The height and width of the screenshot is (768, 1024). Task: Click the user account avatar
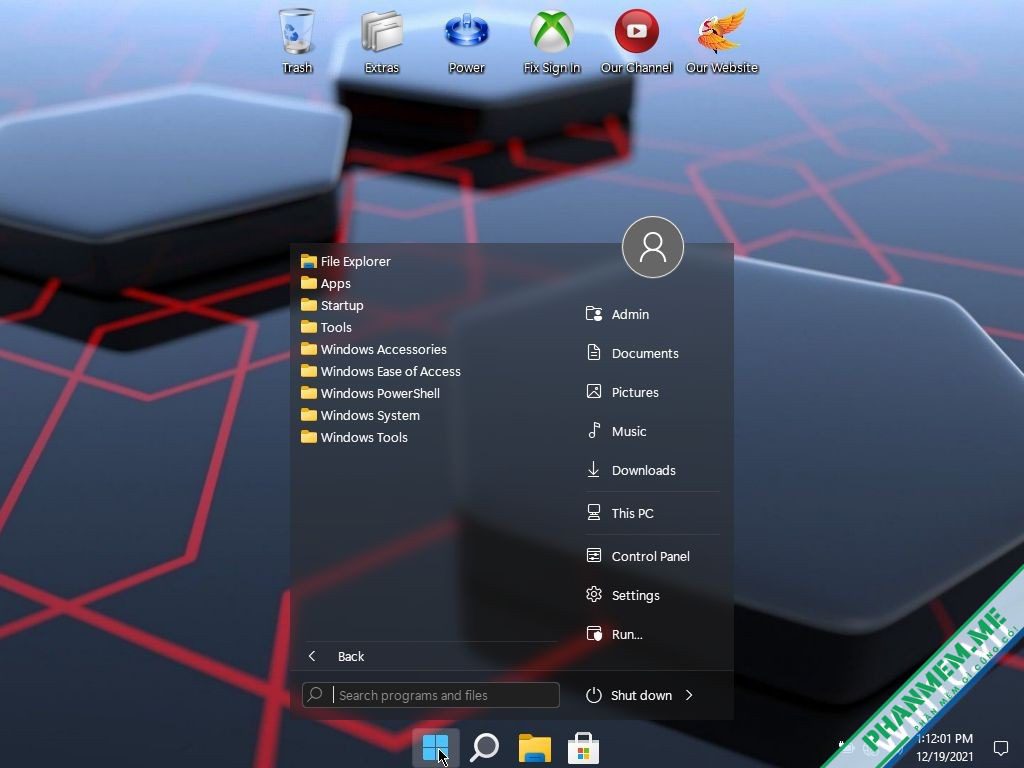(x=652, y=247)
